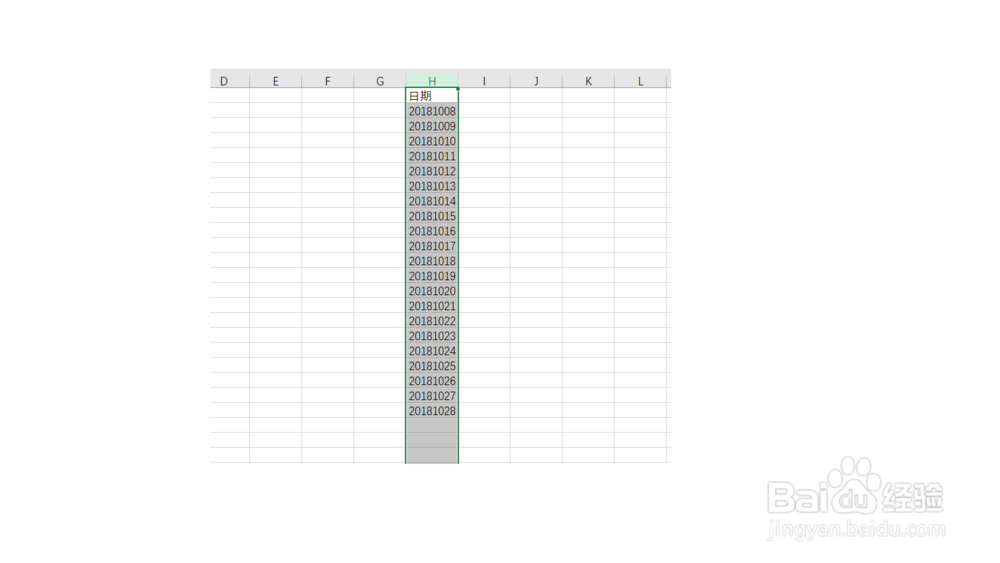Image resolution: width=1000 pixels, height=563 pixels.
Task: Click cell containing 20181012
Action: [432, 171]
